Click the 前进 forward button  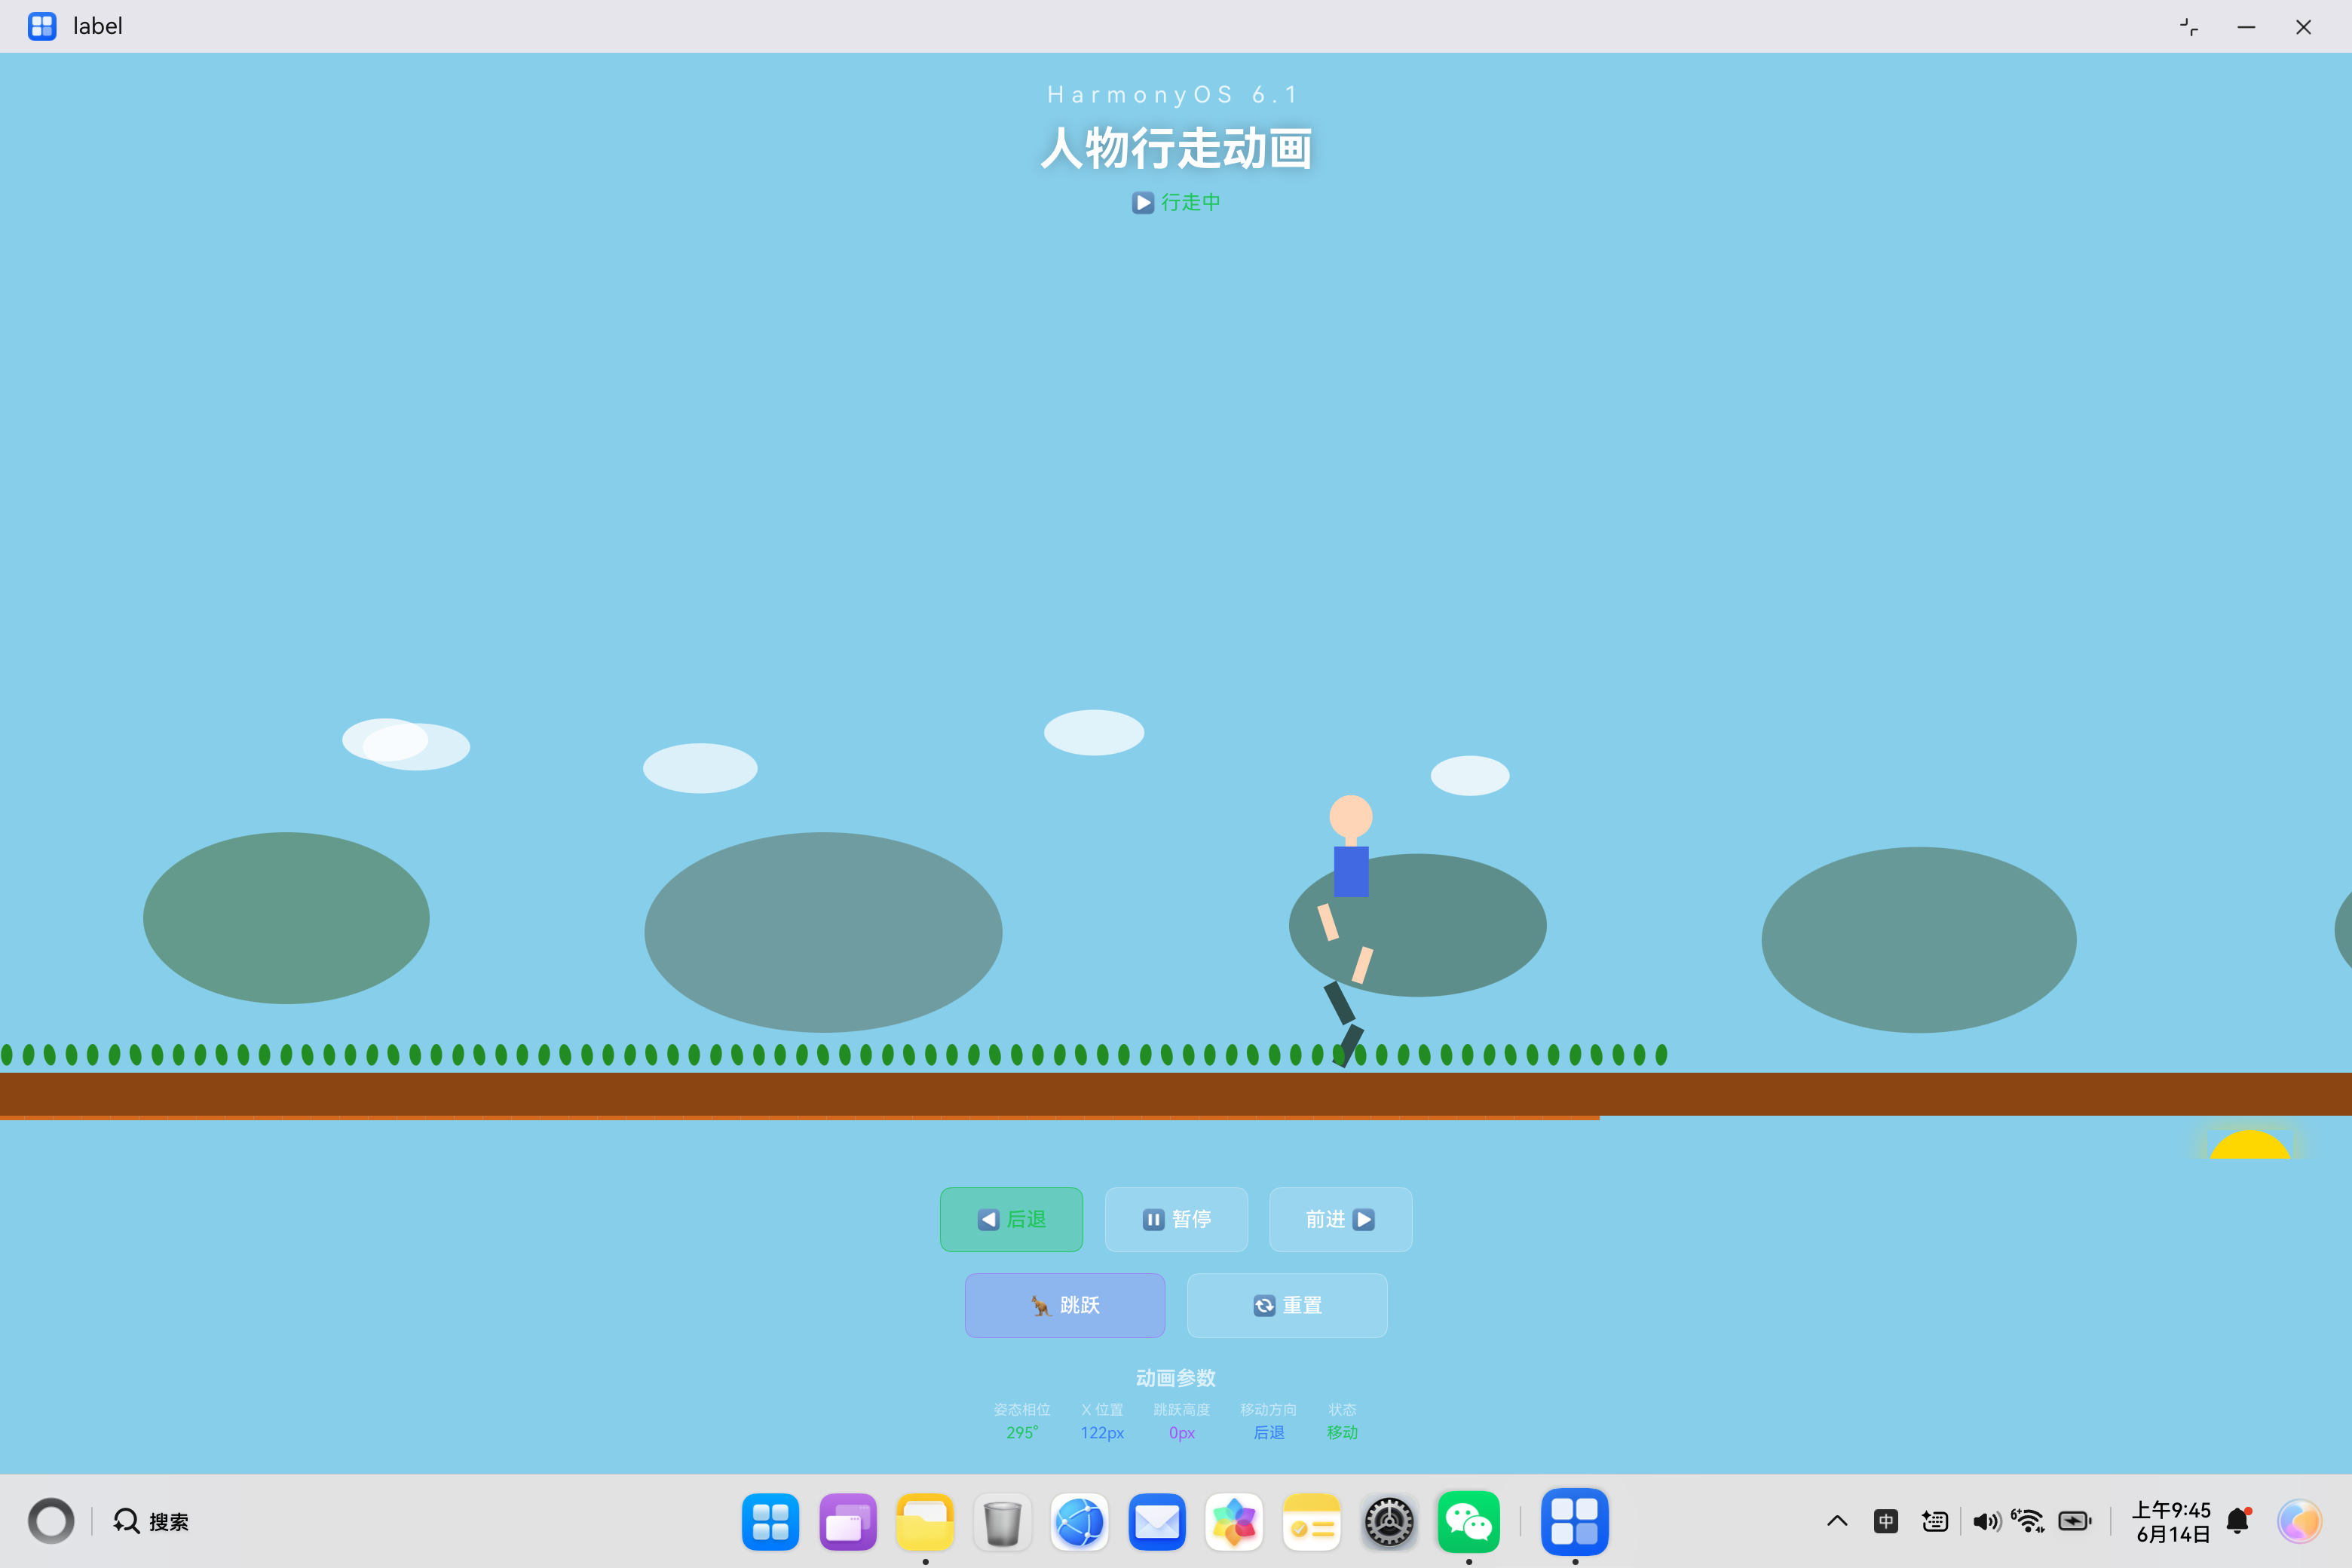1340,1219
